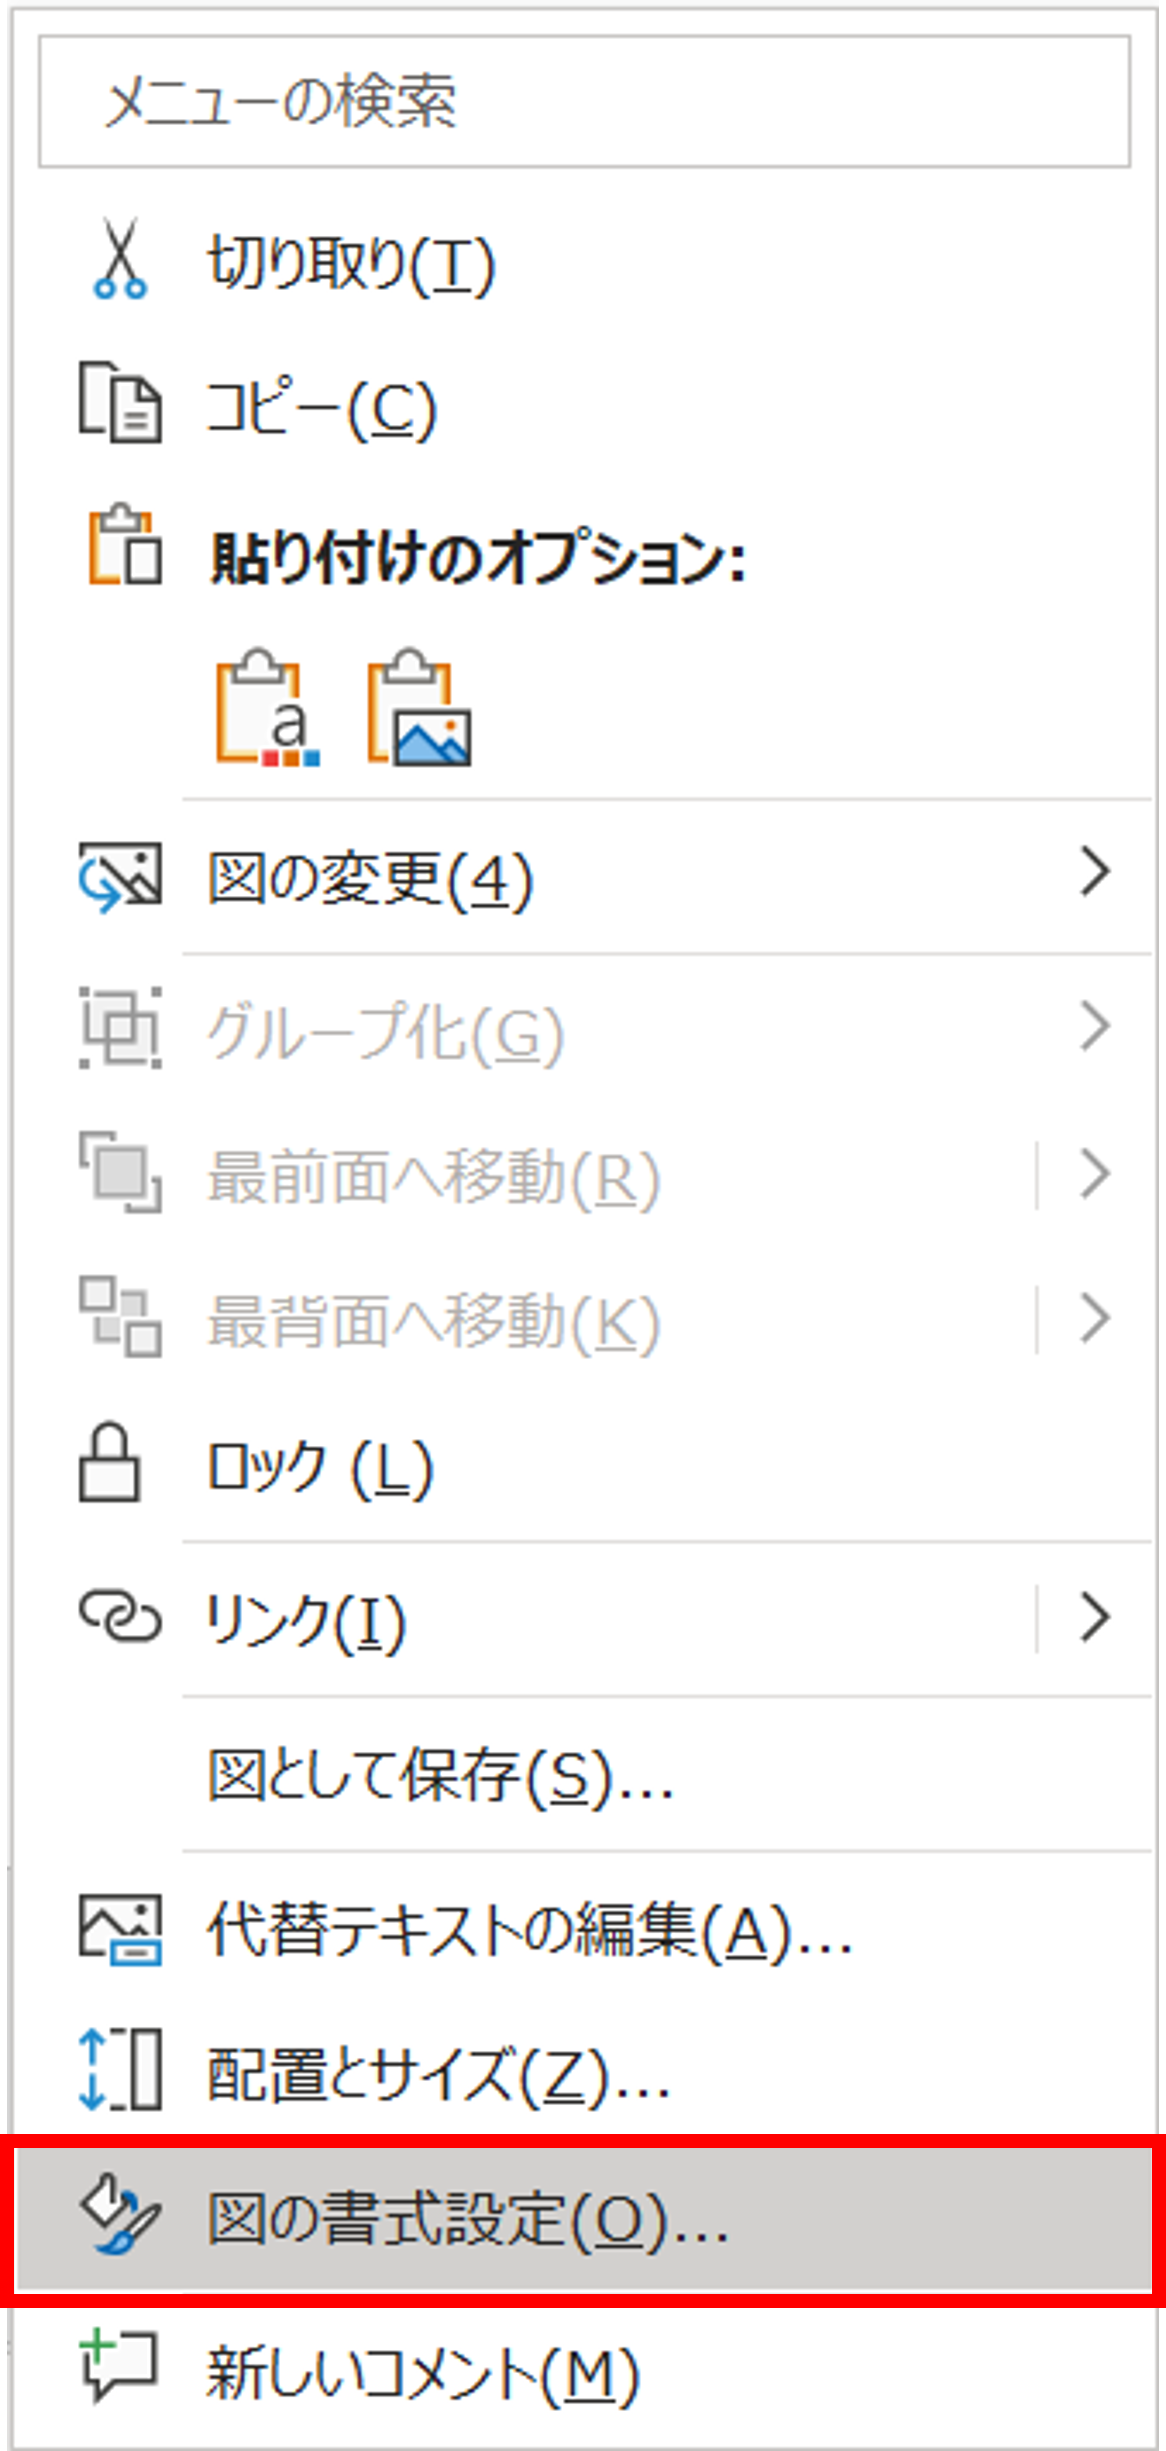This screenshot has width=1166, height=2451.
Task: Expand the グループ化 submenu arrow
Action: [x=1094, y=1025]
